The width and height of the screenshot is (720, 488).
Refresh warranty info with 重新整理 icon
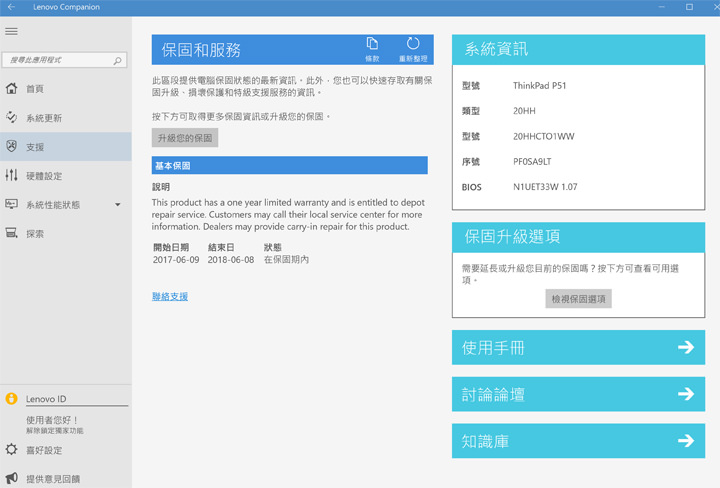click(x=413, y=44)
